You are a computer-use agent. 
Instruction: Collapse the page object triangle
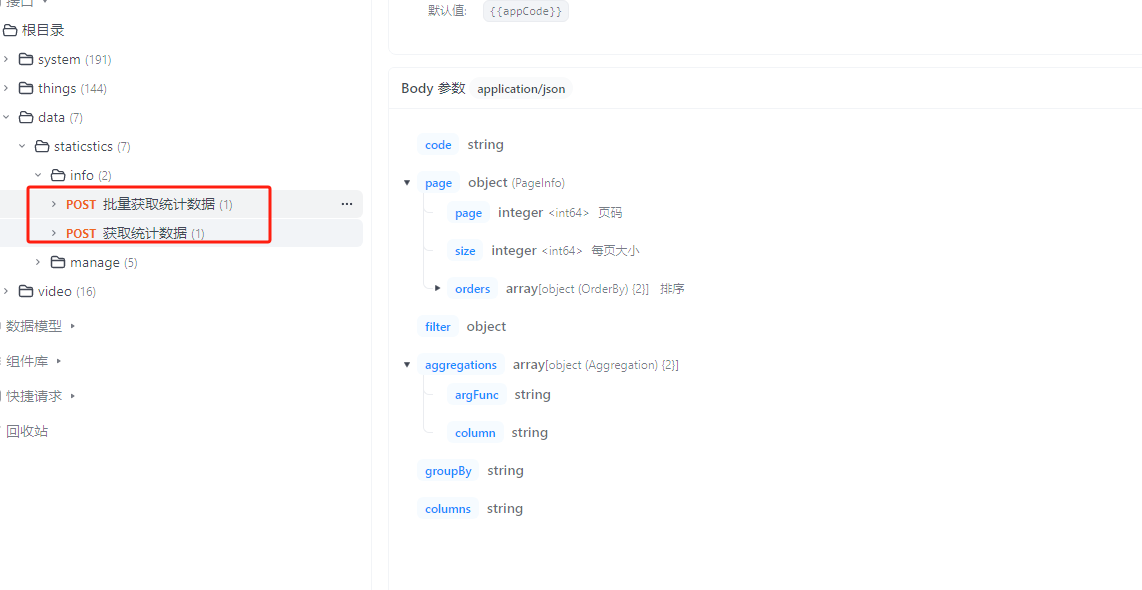407,183
